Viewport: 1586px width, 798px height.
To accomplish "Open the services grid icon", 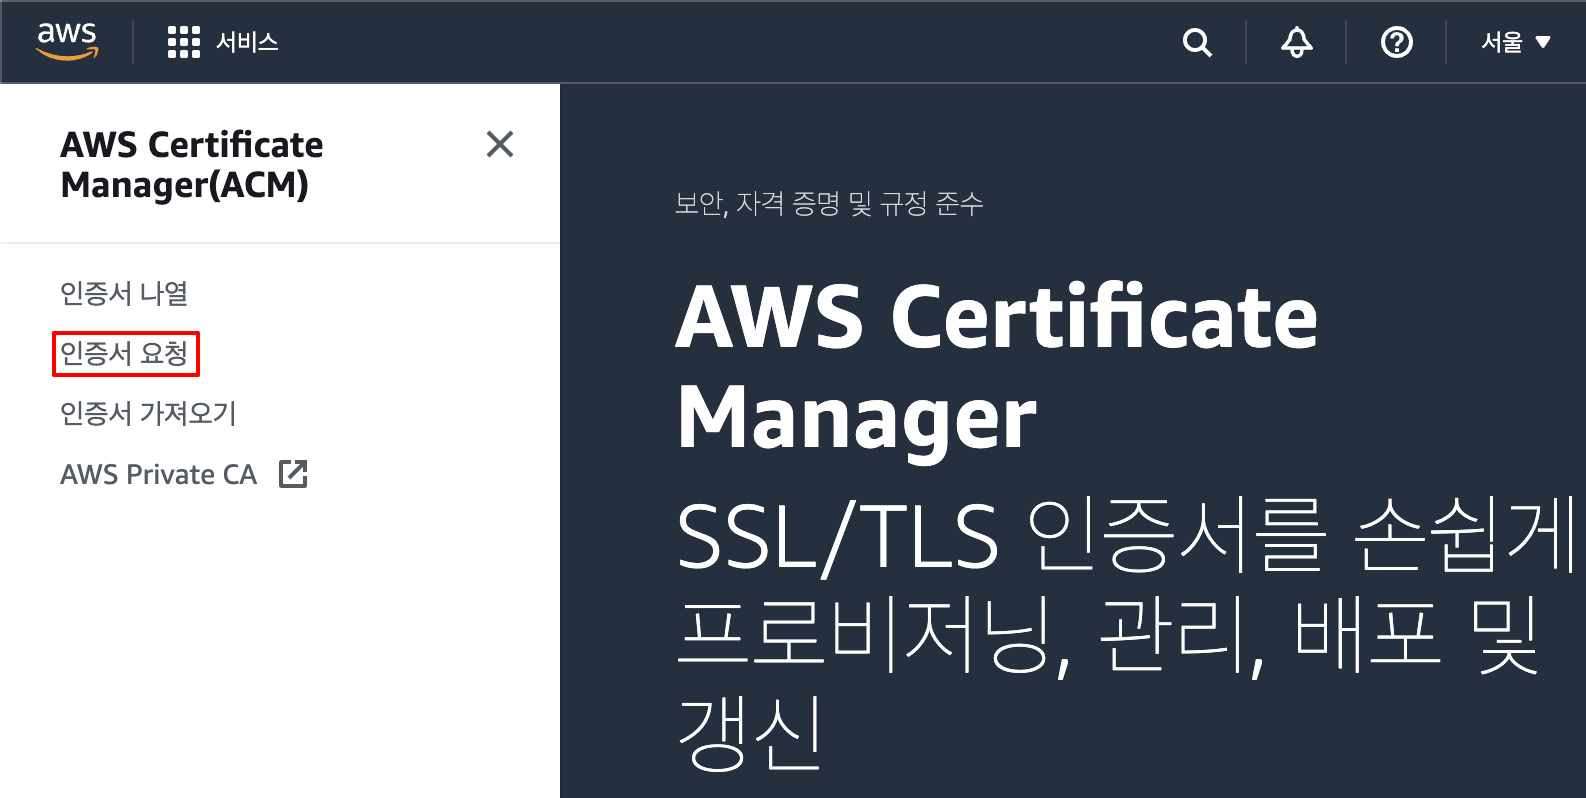I will (184, 42).
